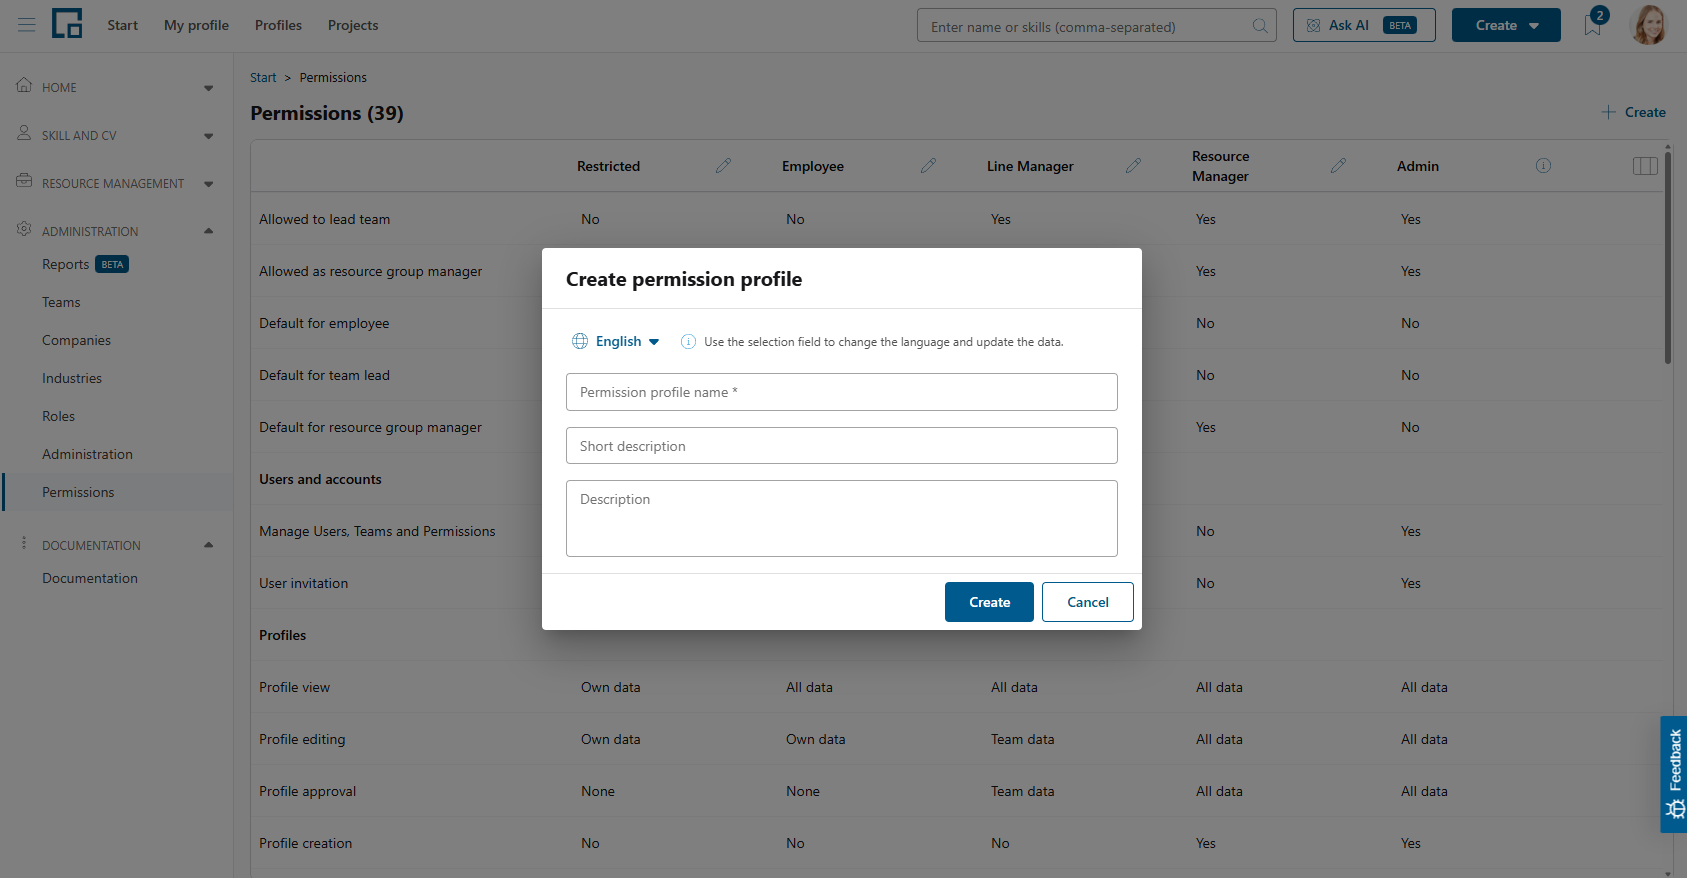Open the user avatar profile menu
This screenshot has height=878, width=1687.
[1649, 25]
